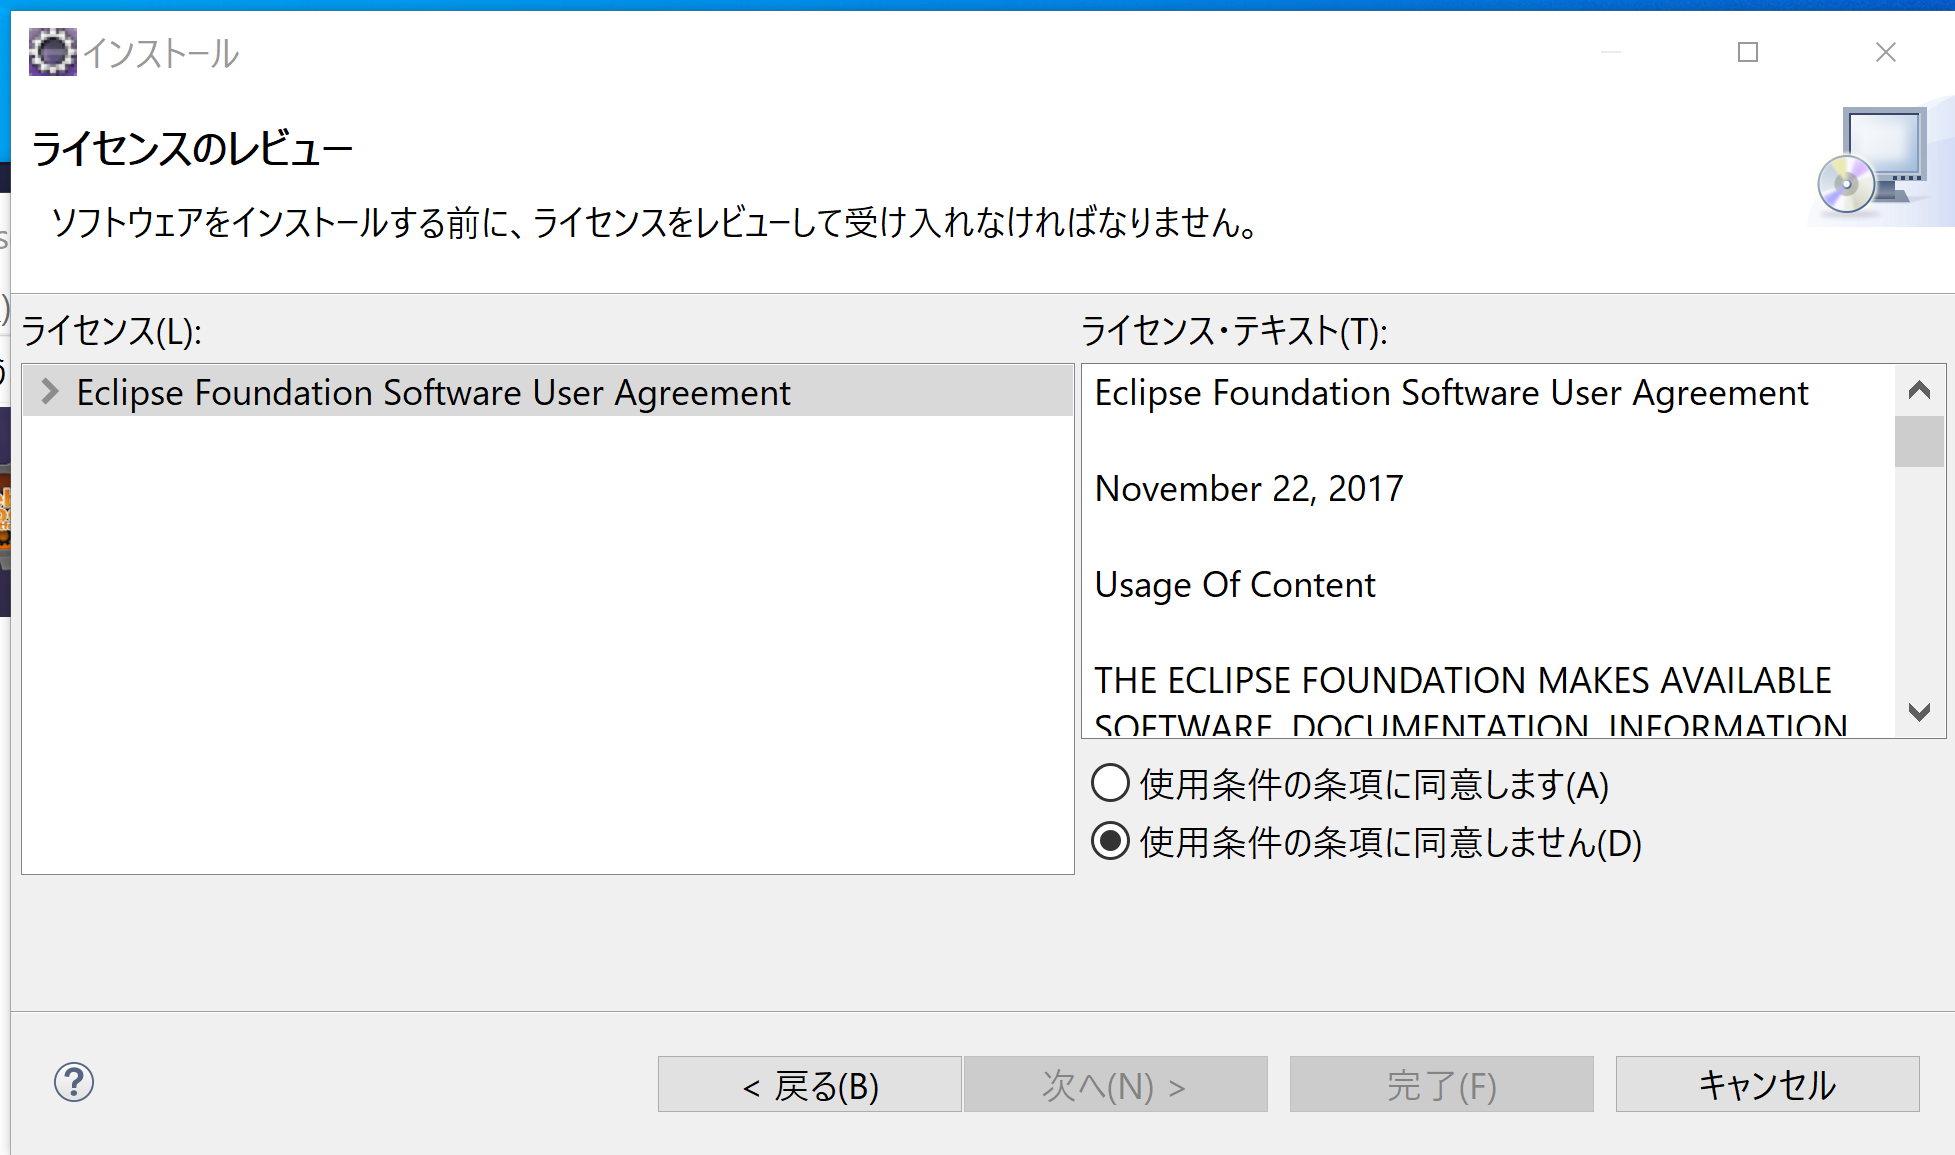Viewport: 1955px width, 1155px height.
Task: Click the install wizard computer and CD image
Action: pos(1874,163)
